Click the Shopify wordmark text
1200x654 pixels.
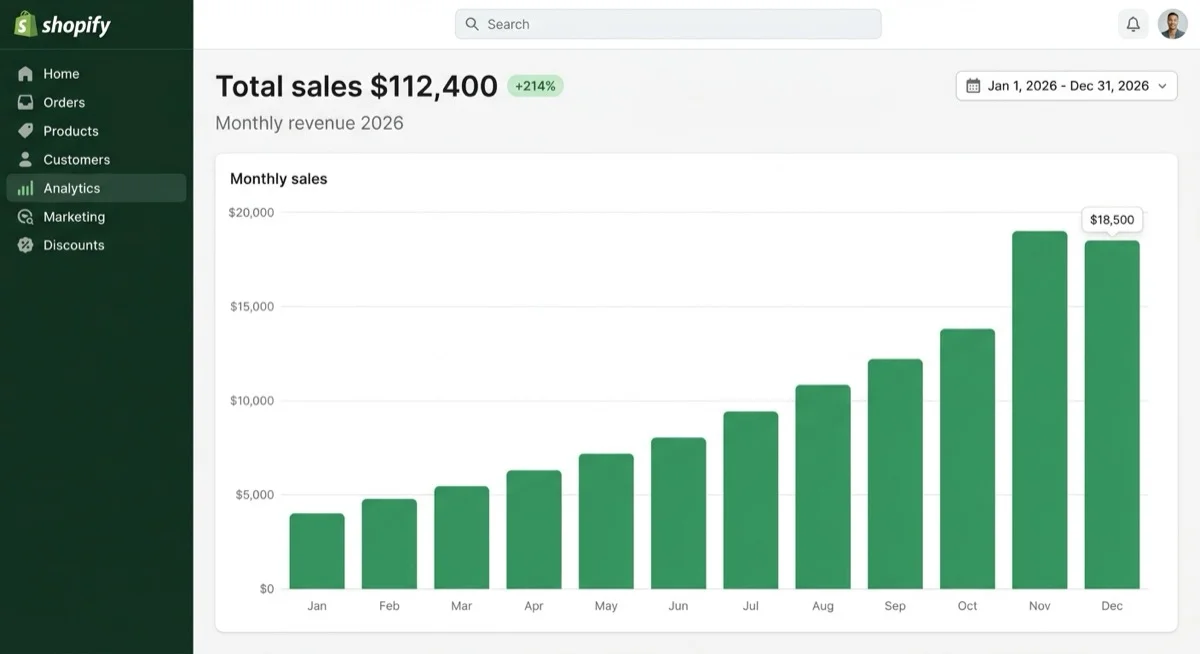[x=77, y=26]
